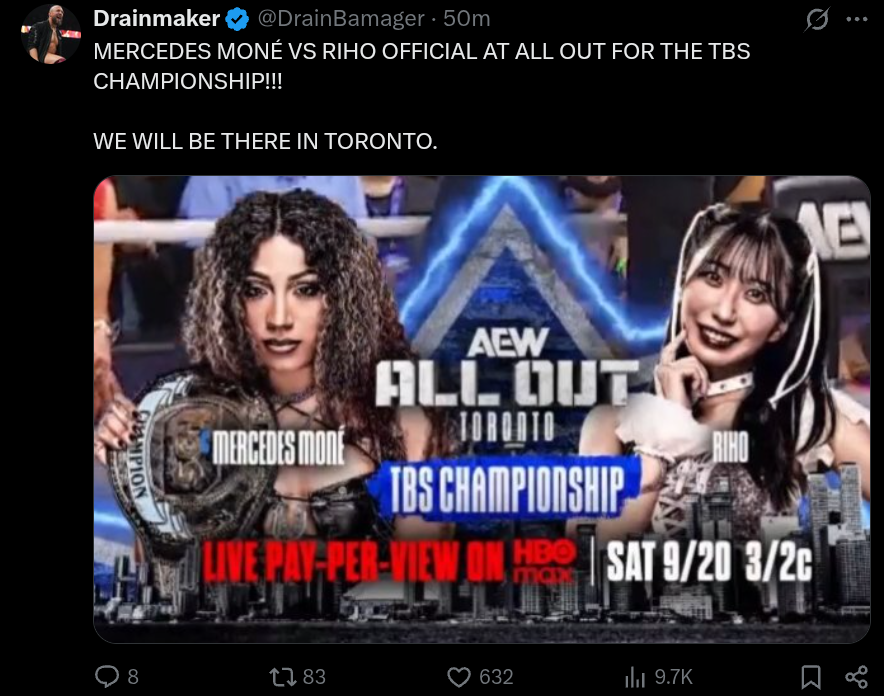Click the tweet text about Mercedes Moné
Image resolution: width=884 pixels, height=696 pixels.
(422, 67)
